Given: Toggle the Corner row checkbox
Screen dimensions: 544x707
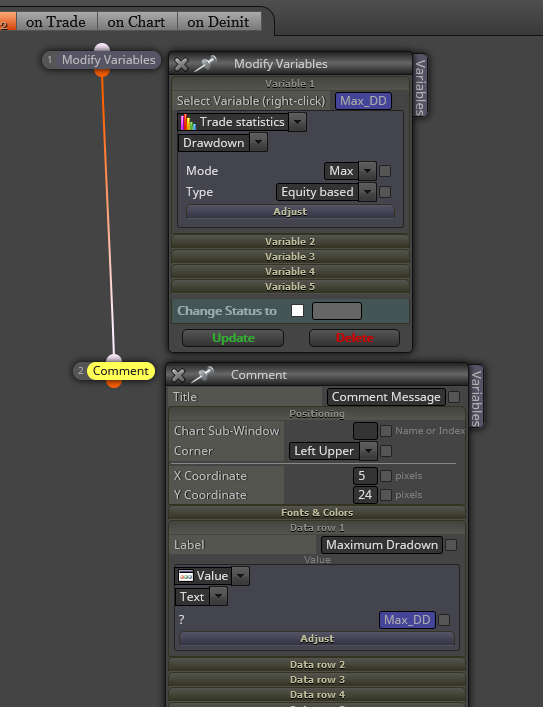Looking at the screenshot, I should 386,451.
